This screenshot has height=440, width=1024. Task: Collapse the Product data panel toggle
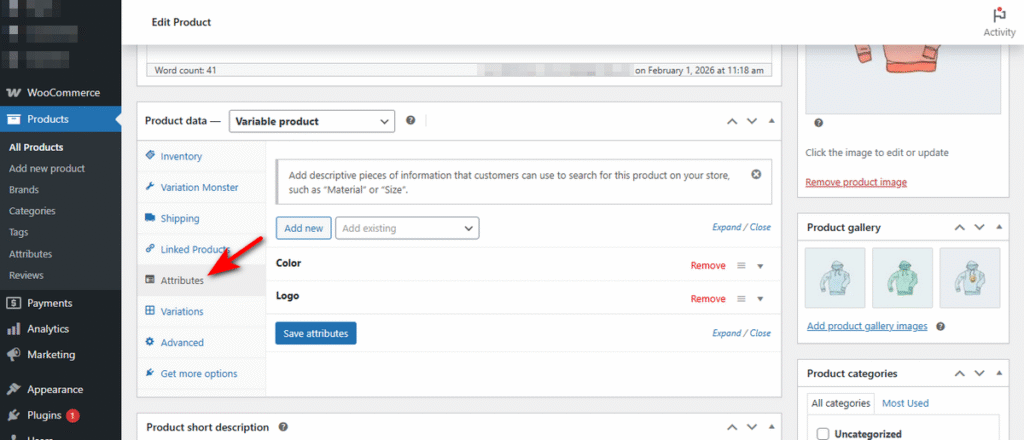point(771,121)
